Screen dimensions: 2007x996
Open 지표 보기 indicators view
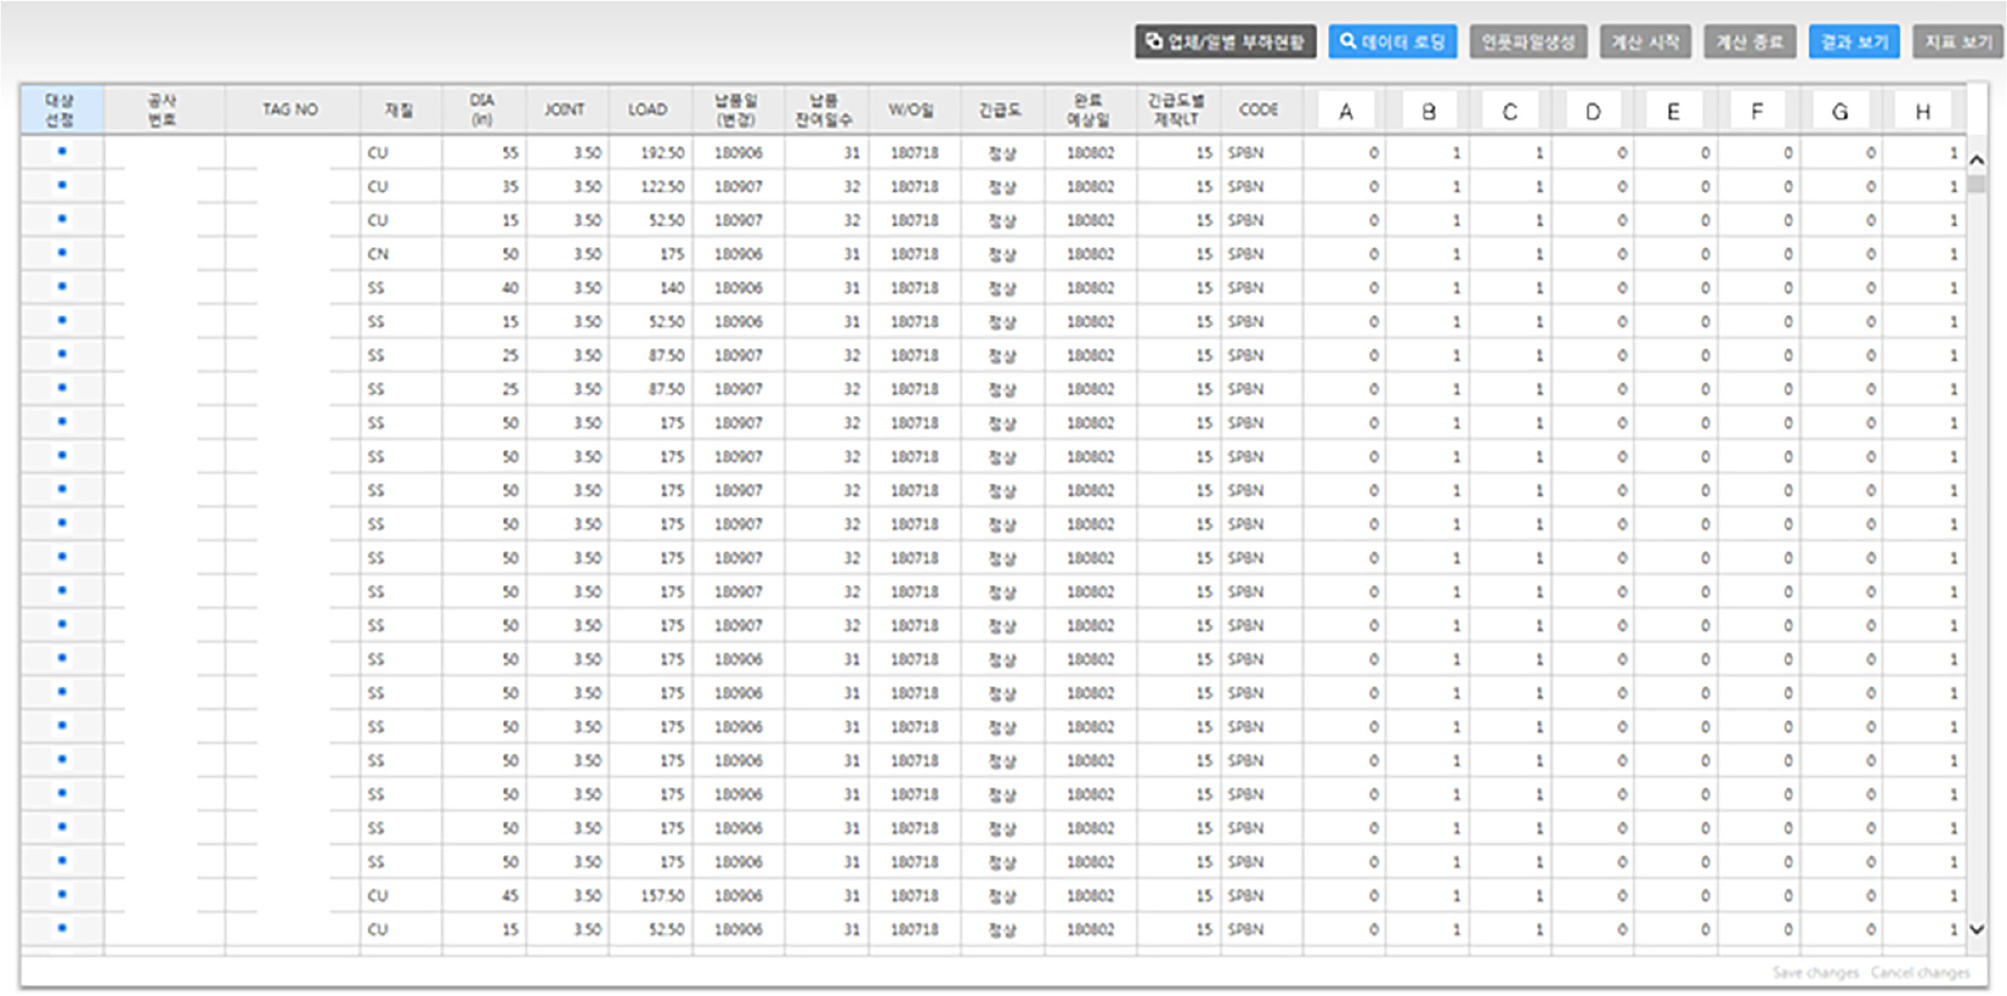(x=1958, y=42)
